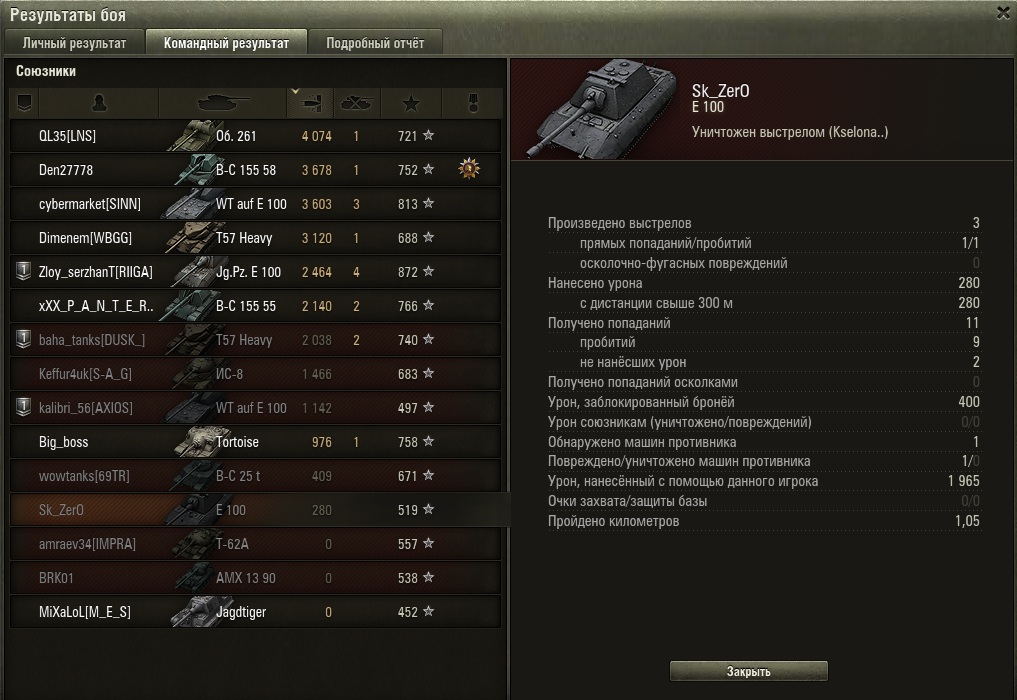
Task: Sort by damage dealt shell icon
Action: (310, 103)
